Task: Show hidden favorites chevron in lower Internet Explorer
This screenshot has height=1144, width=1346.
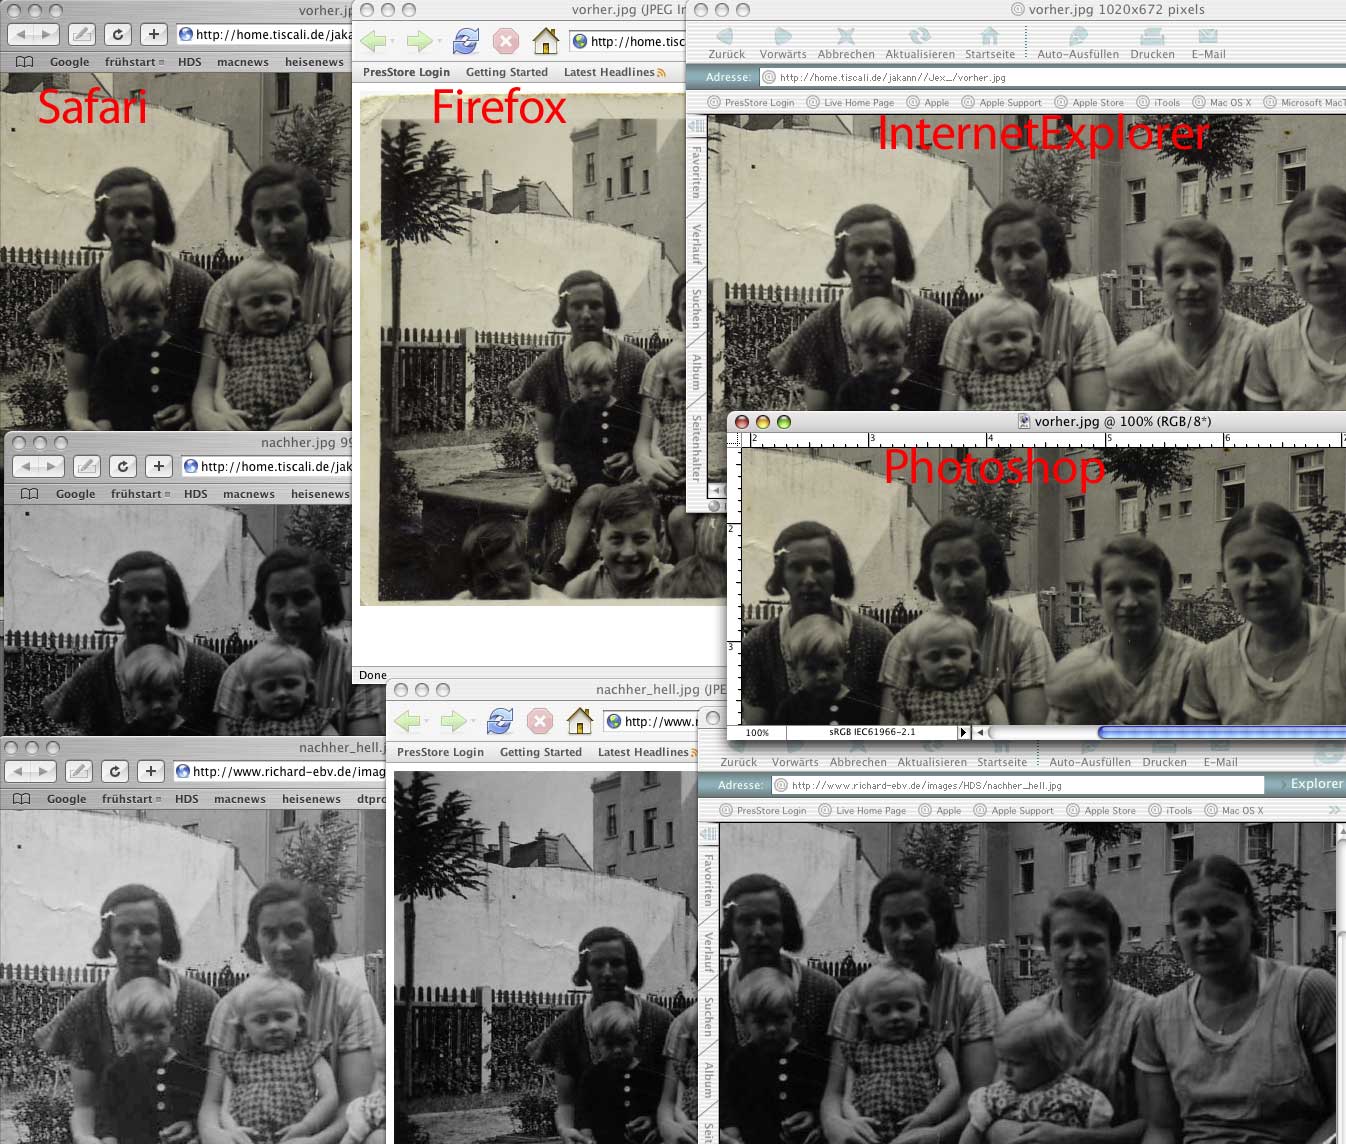Action: pyautogui.click(x=1334, y=810)
